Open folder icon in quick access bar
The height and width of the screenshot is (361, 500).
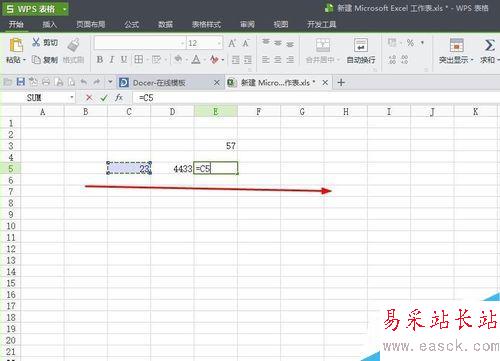[x=8, y=82]
